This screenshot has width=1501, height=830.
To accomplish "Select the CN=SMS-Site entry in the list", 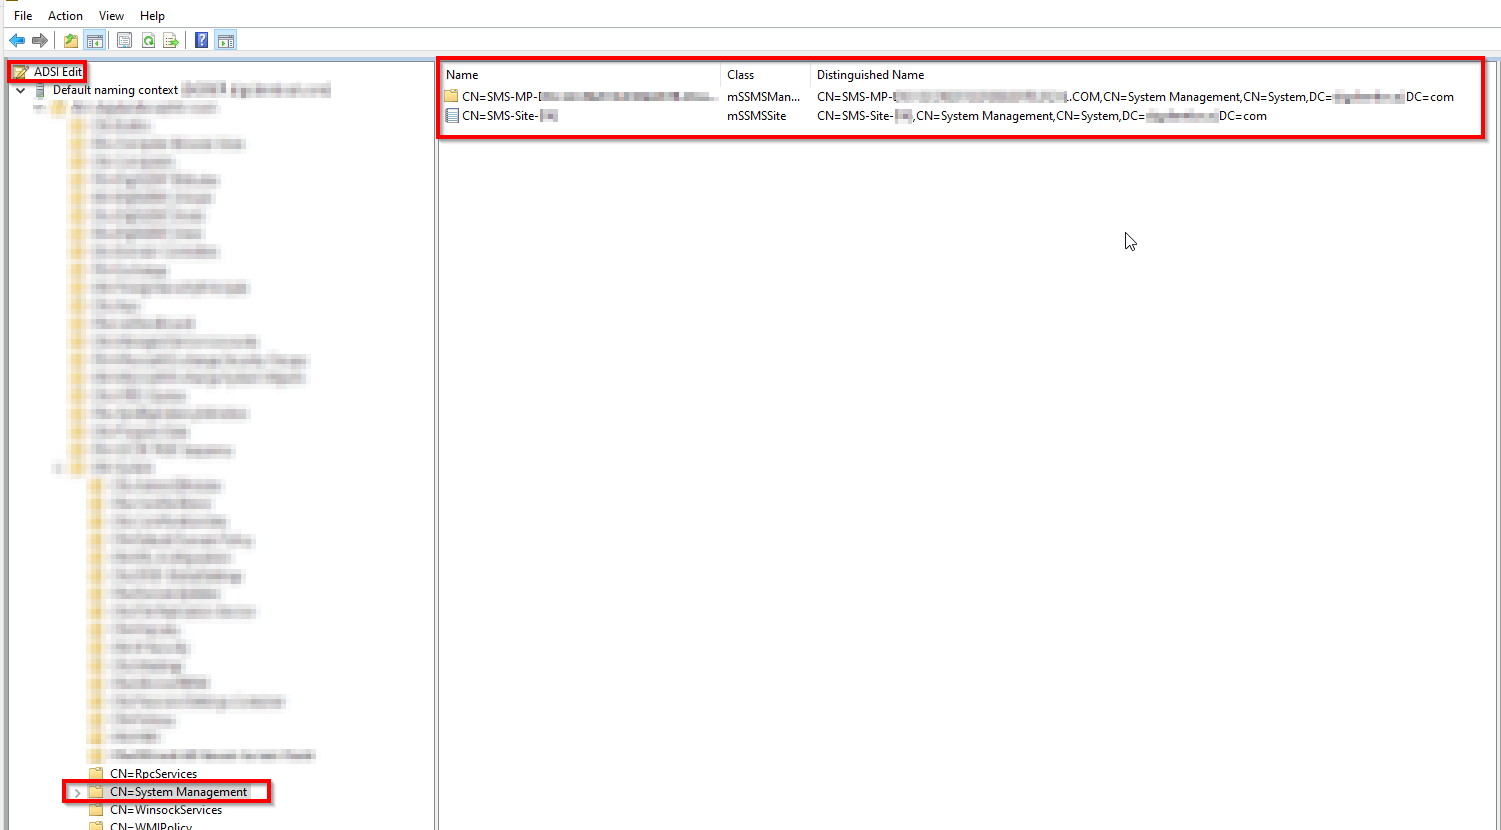I will (503, 115).
